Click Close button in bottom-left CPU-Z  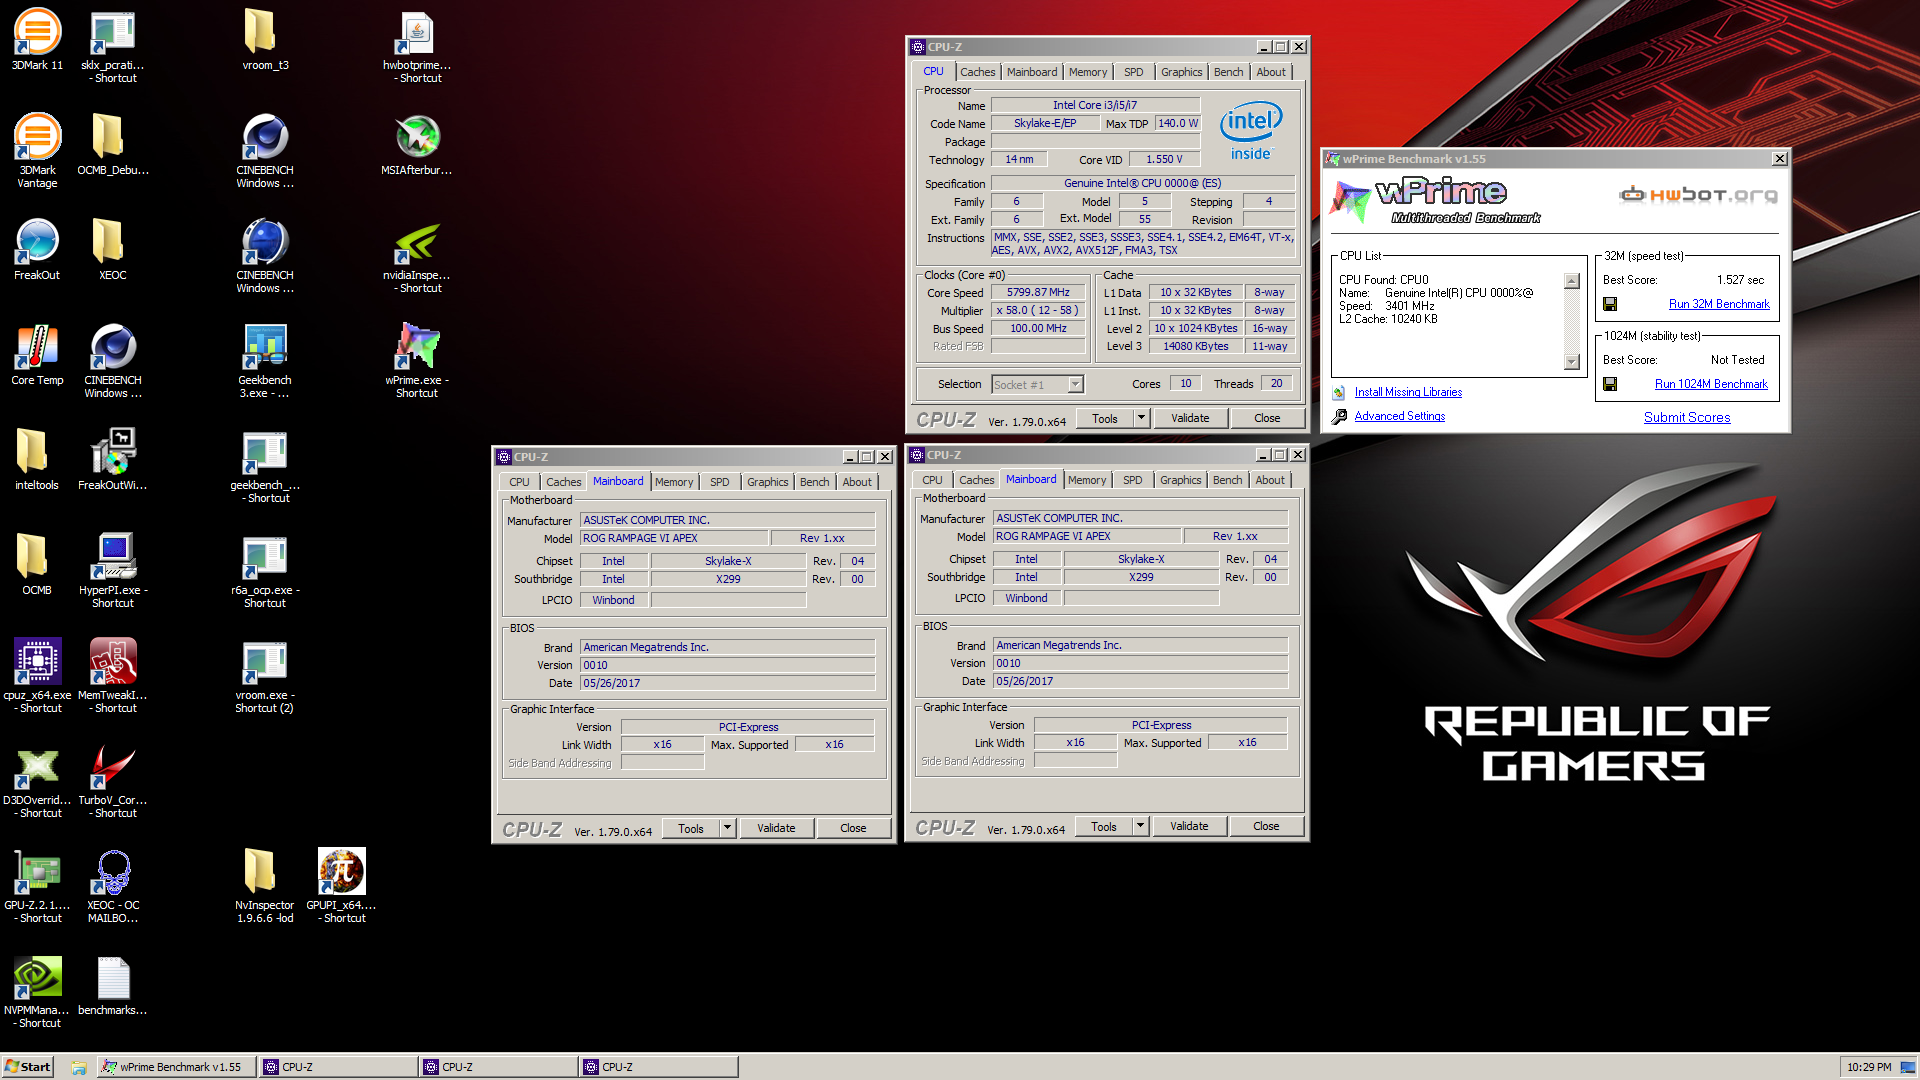click(x=853, y=828)
